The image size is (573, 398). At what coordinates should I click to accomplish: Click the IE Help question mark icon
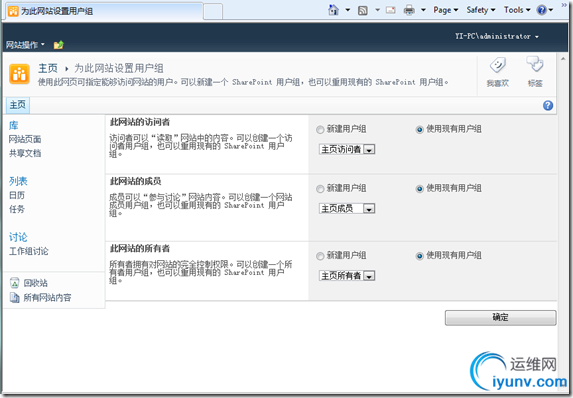[x=542, y=10]
